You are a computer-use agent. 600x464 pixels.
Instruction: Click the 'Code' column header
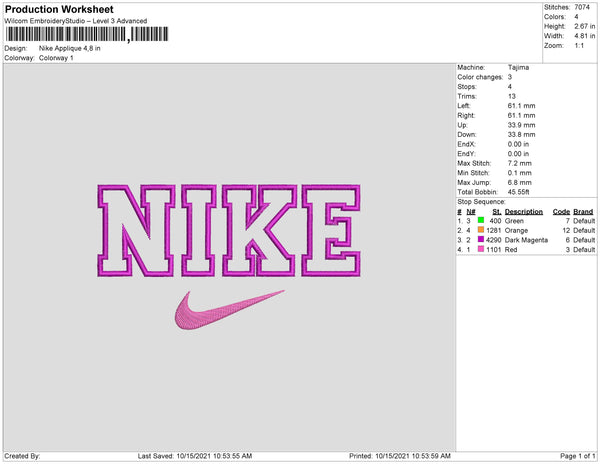pyautogui.click(x=561, y=212)
